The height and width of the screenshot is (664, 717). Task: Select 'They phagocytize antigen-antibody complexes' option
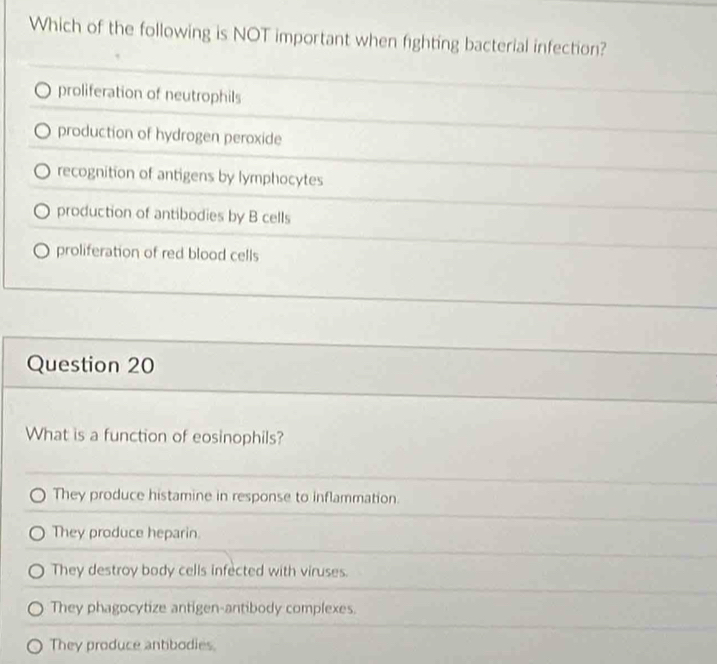click(x=36, y=609)
